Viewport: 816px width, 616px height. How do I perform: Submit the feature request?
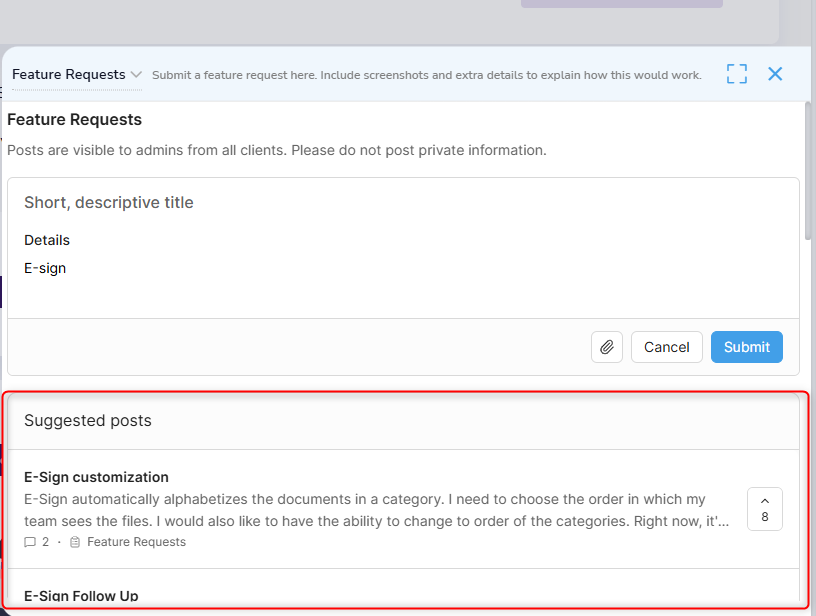[x=746, y=347]
